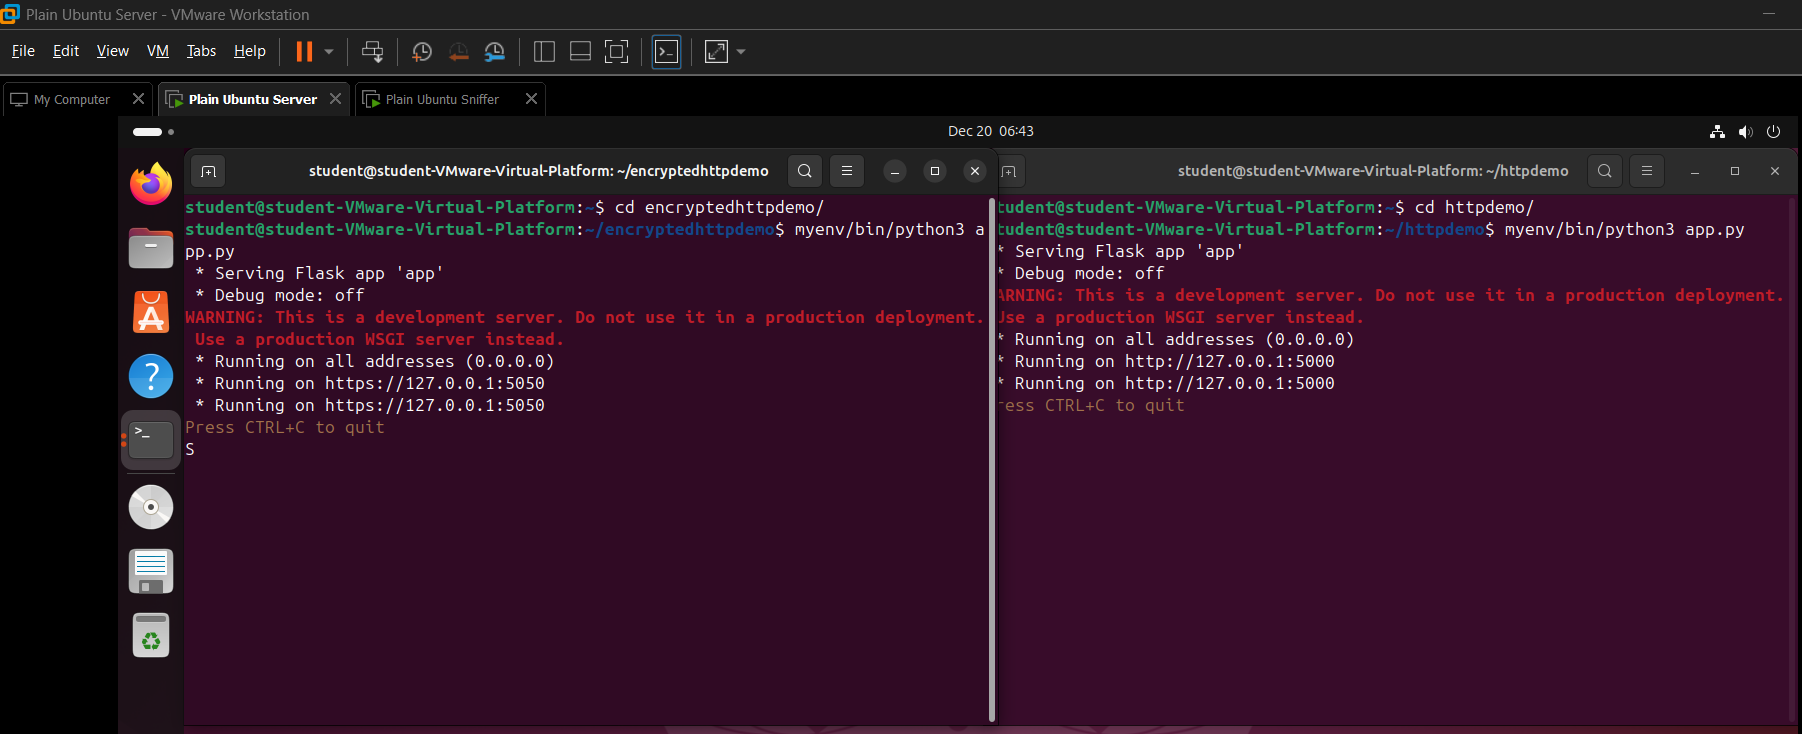Expand the stretch guest dropdown arrow
Screen dimensions: 1802x734
pyautogui.click(x=741, y=52)
